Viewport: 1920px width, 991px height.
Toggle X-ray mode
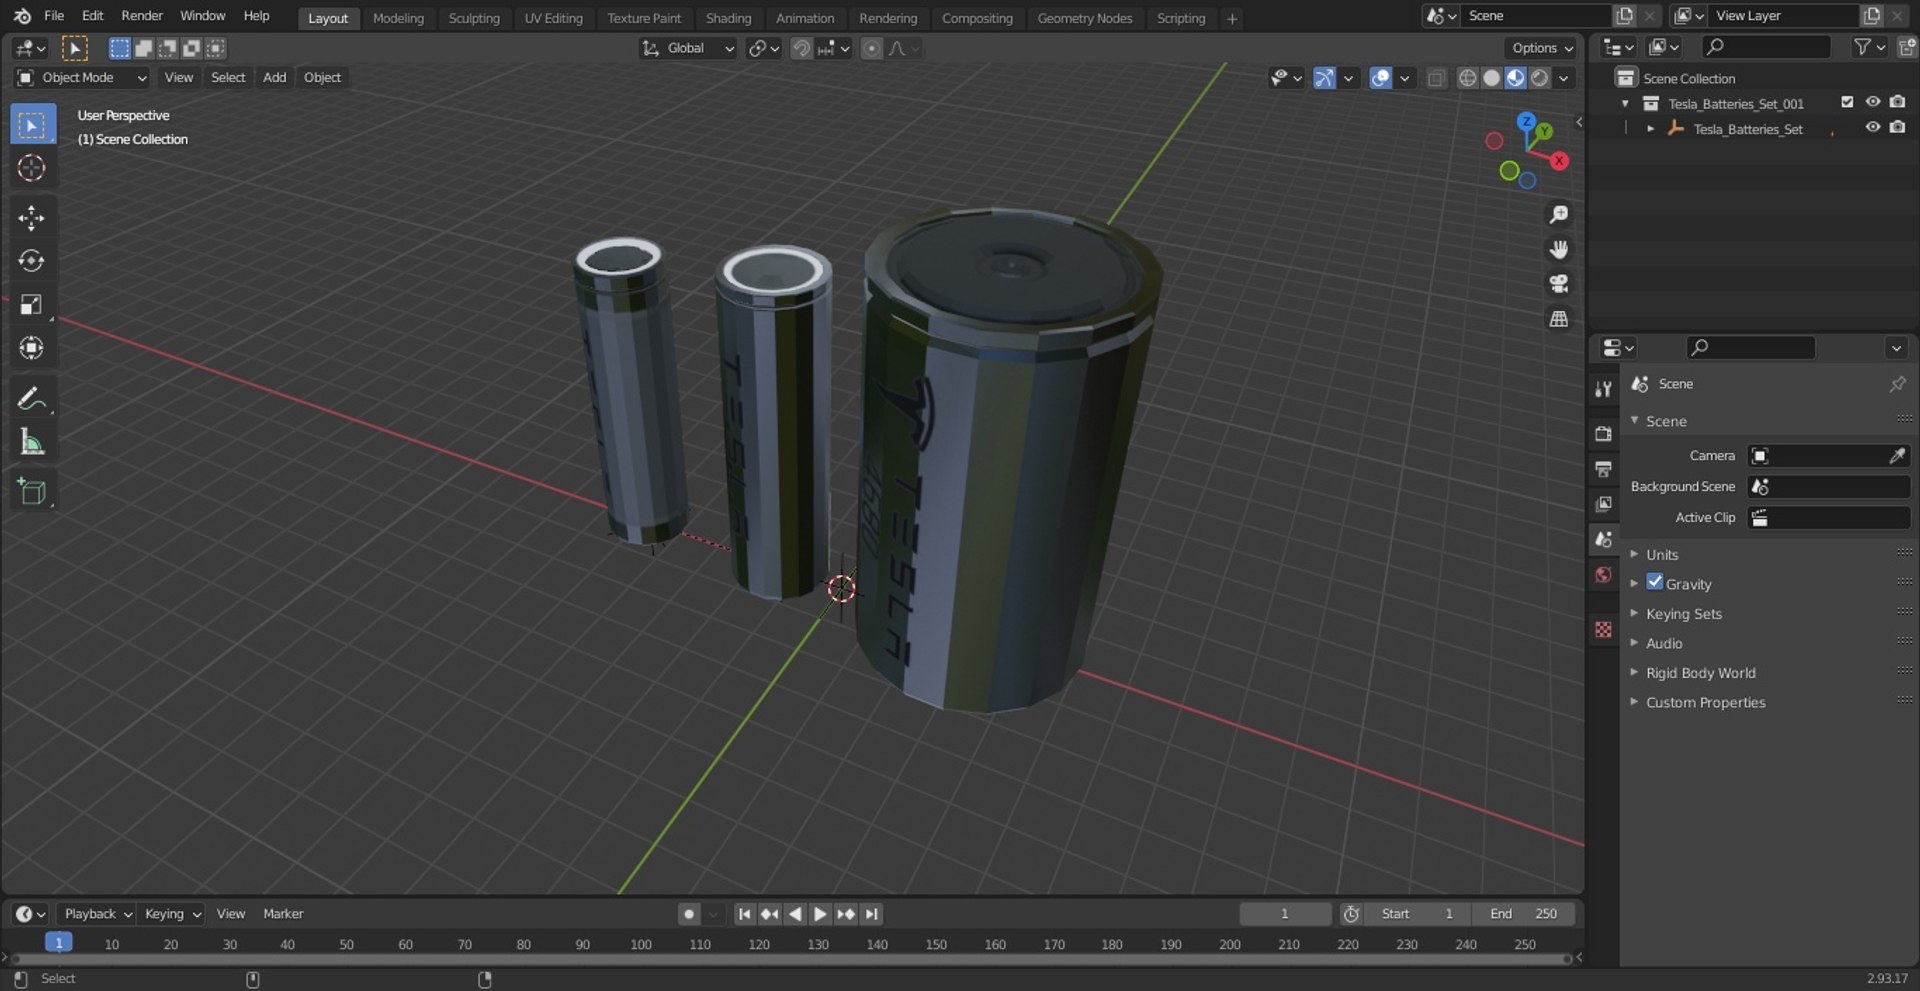coord(1436,78)
